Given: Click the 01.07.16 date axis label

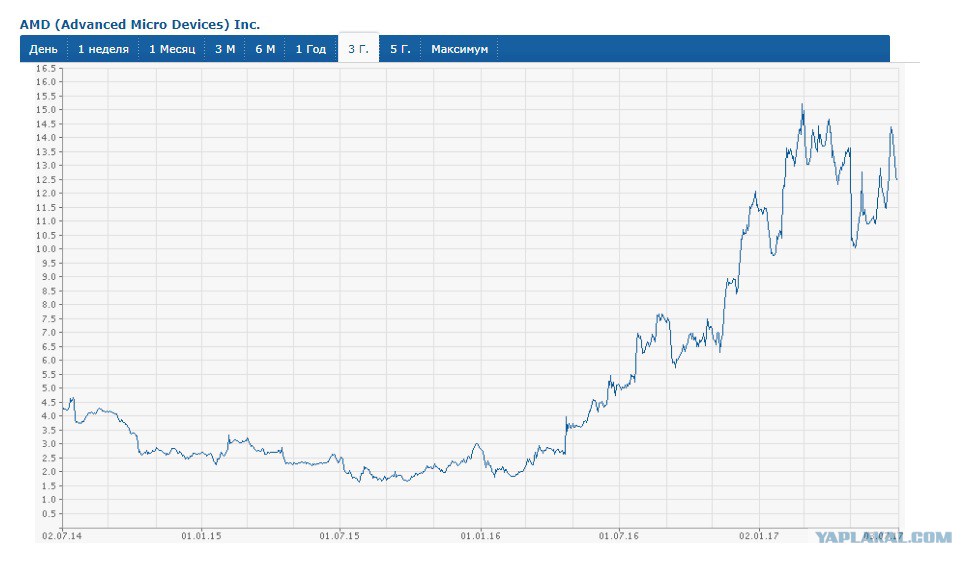Looking at the screenshot, I should [x=619, y=536].
